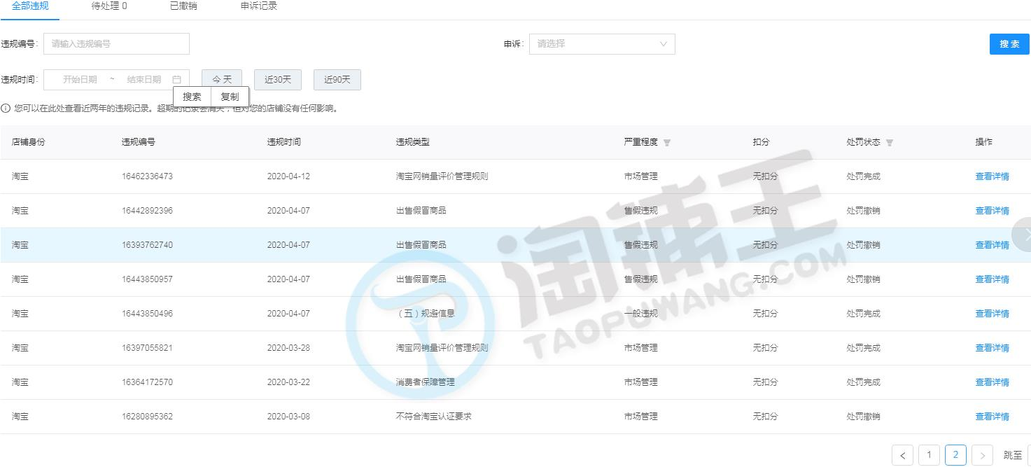Image resolution: width=1031 pixels, height=467 pixels.
Task: Choose 复制 in the context popup
Action: [230, 97]
